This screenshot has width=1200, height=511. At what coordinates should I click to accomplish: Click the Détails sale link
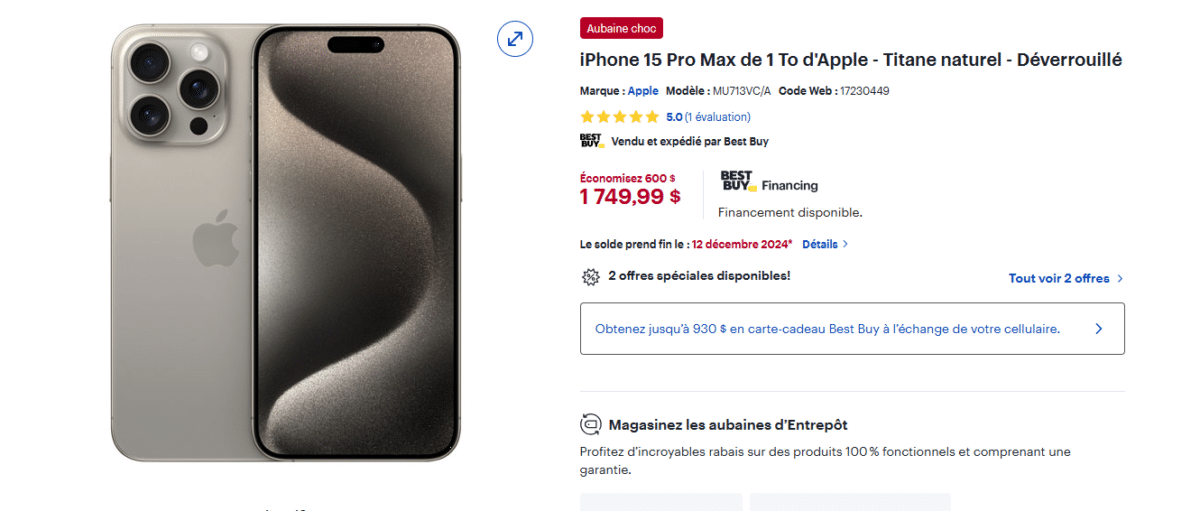pos(820,244)
